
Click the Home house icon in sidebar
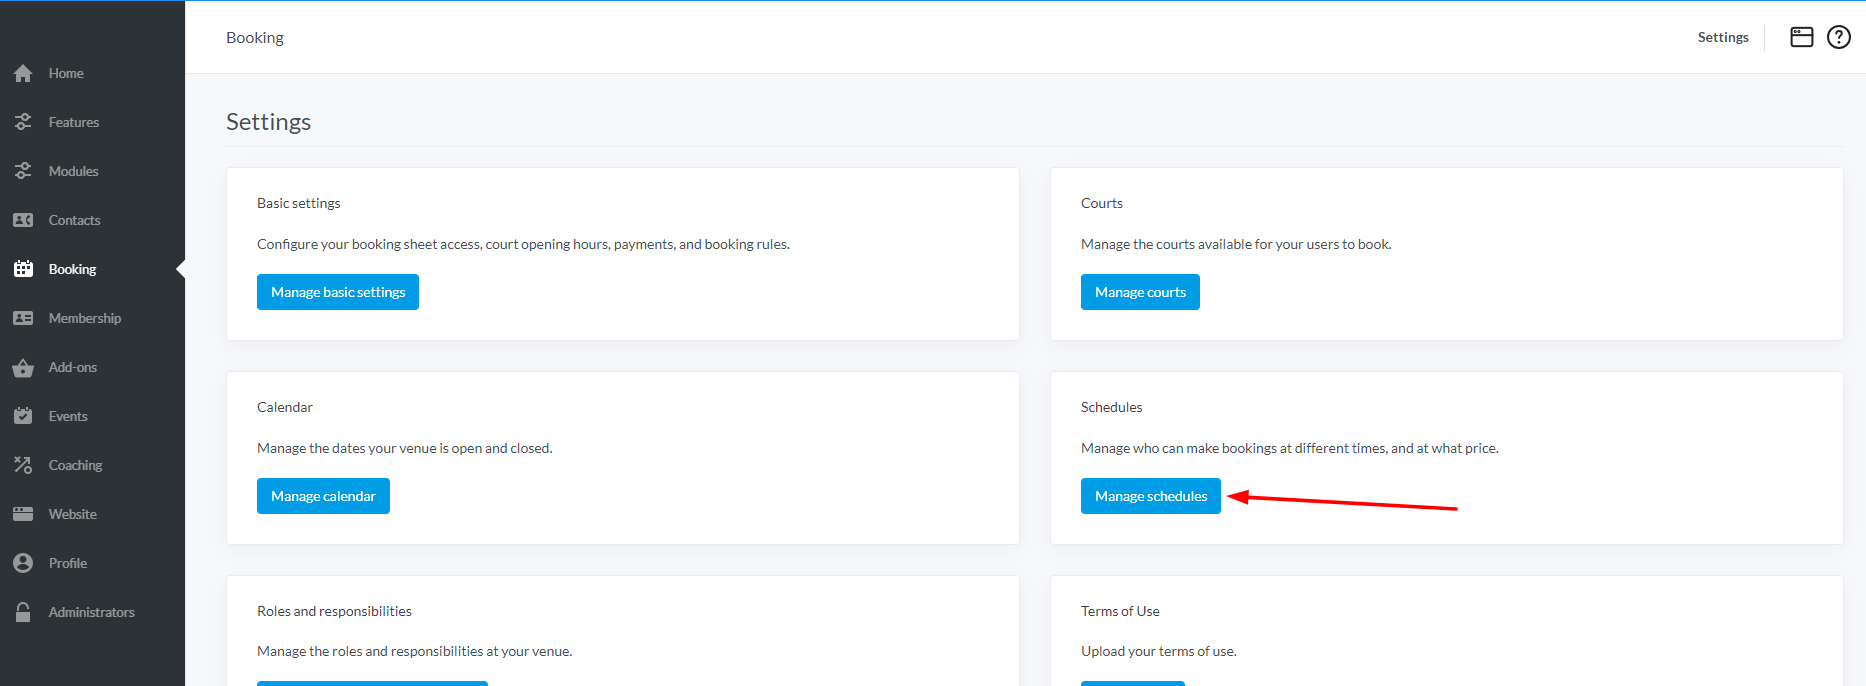tap(23, 74)
